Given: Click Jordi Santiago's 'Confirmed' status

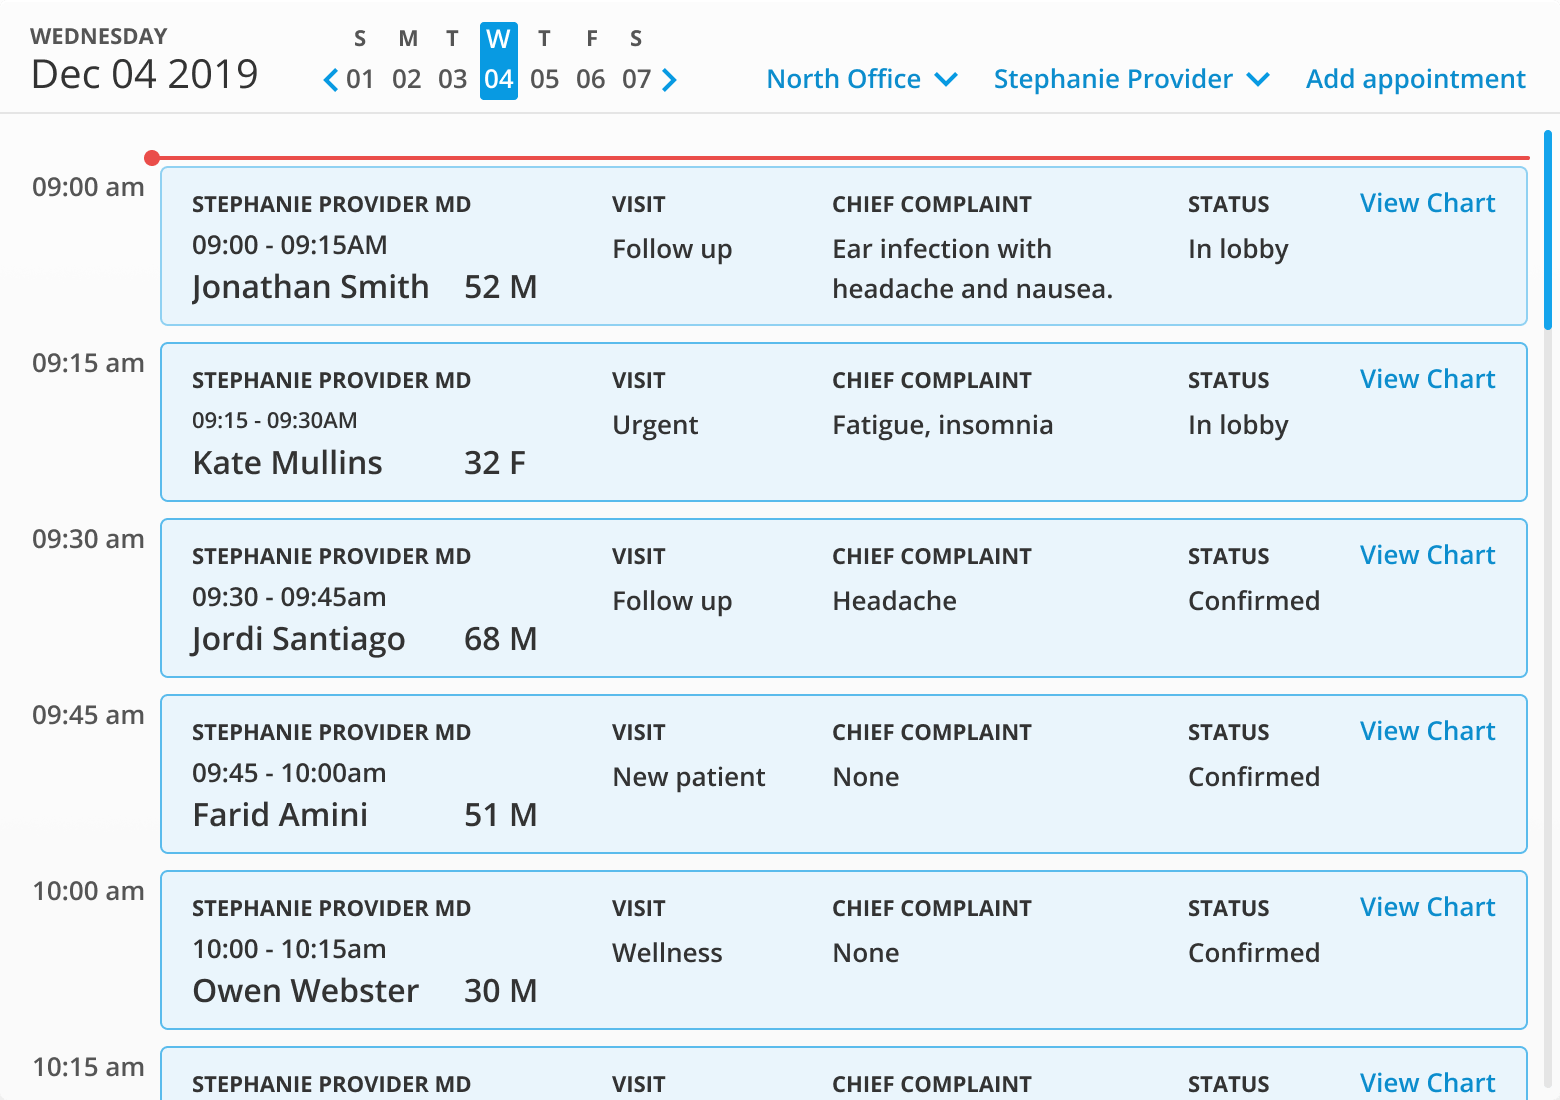Looking at the screenshot, I should tap(1254, 601).
